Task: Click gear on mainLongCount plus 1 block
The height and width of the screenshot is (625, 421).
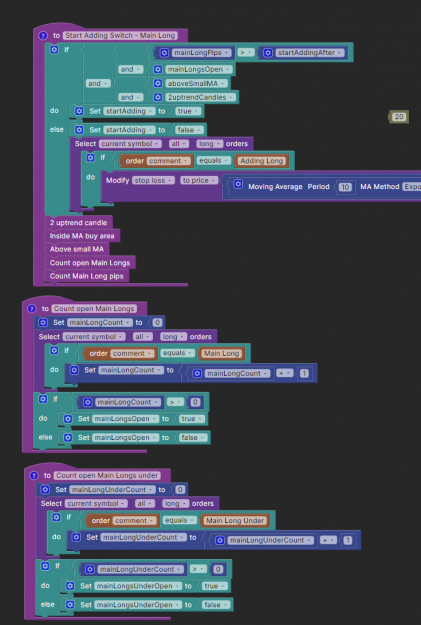Action: 197,373
